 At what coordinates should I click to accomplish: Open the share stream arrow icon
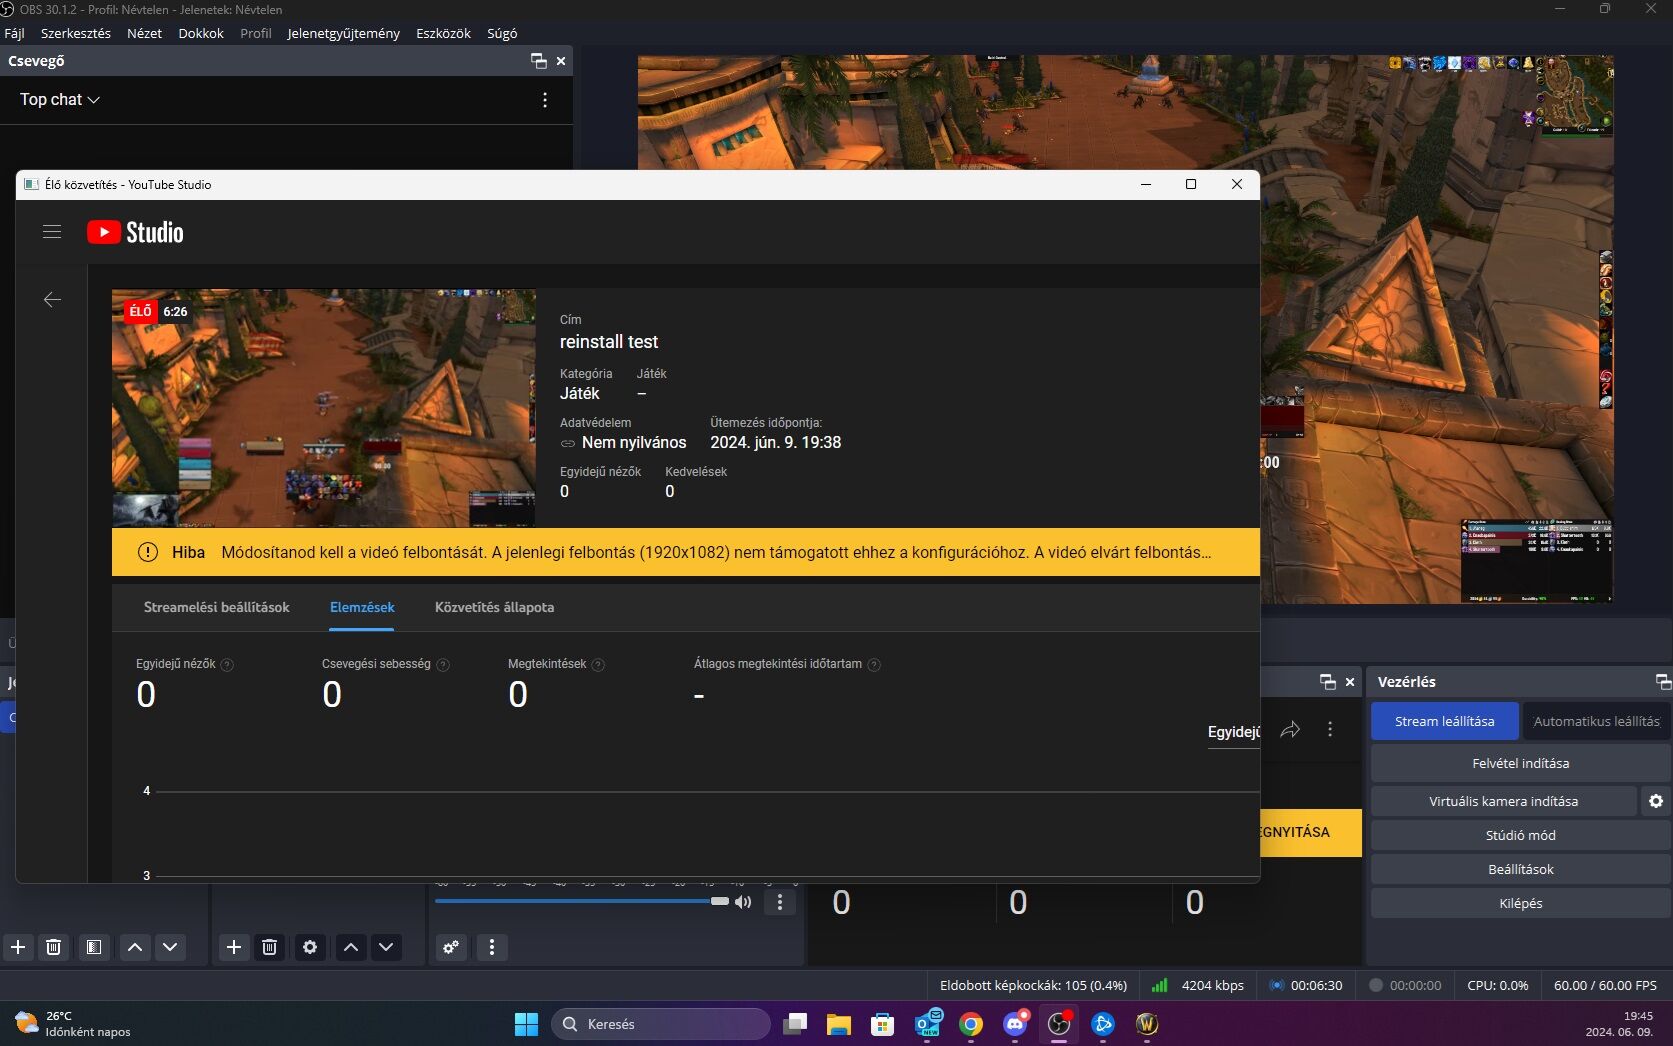pos(1290,729)
